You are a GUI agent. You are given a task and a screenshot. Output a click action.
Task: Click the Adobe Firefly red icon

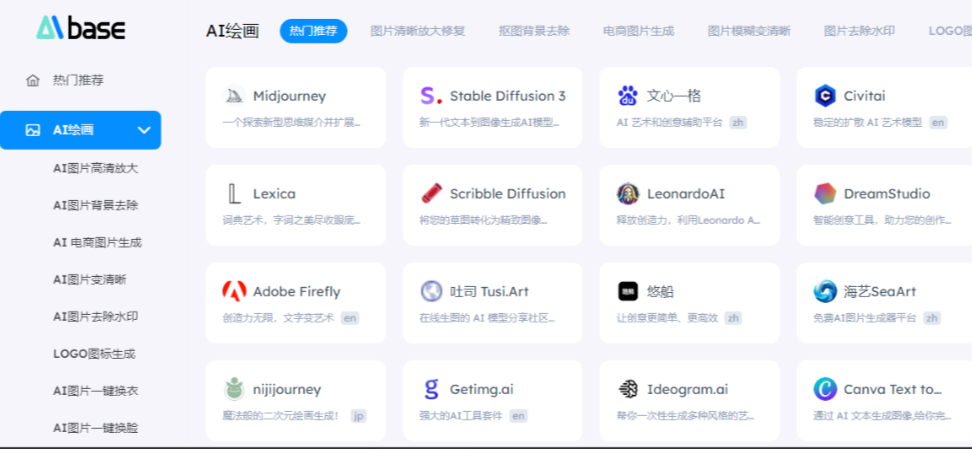tap(234, 291)
